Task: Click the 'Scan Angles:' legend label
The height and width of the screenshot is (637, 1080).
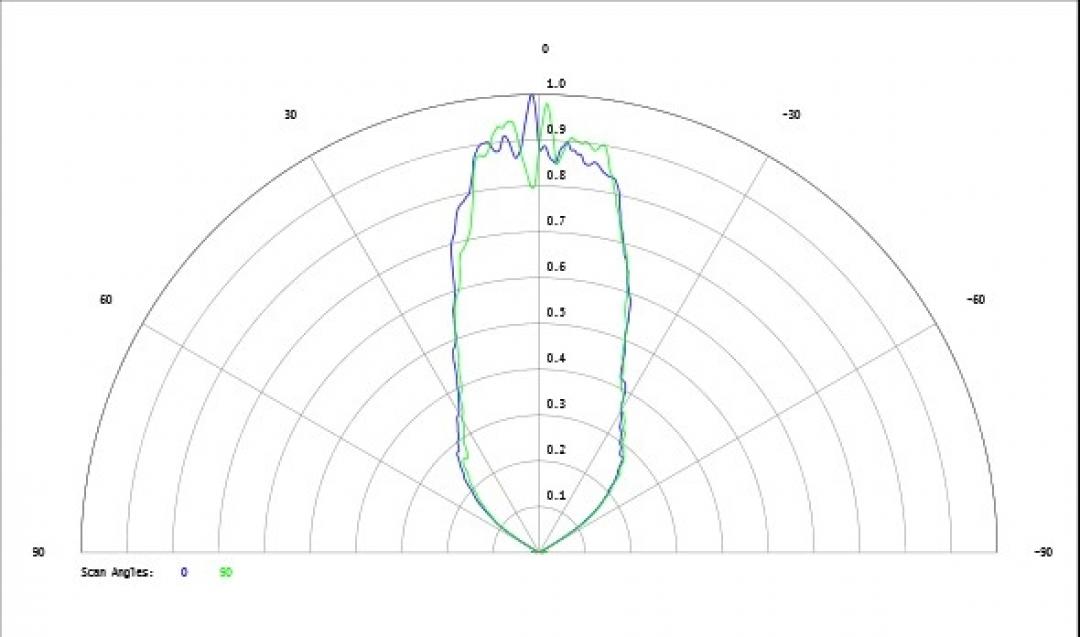Action: click(118, 573)
